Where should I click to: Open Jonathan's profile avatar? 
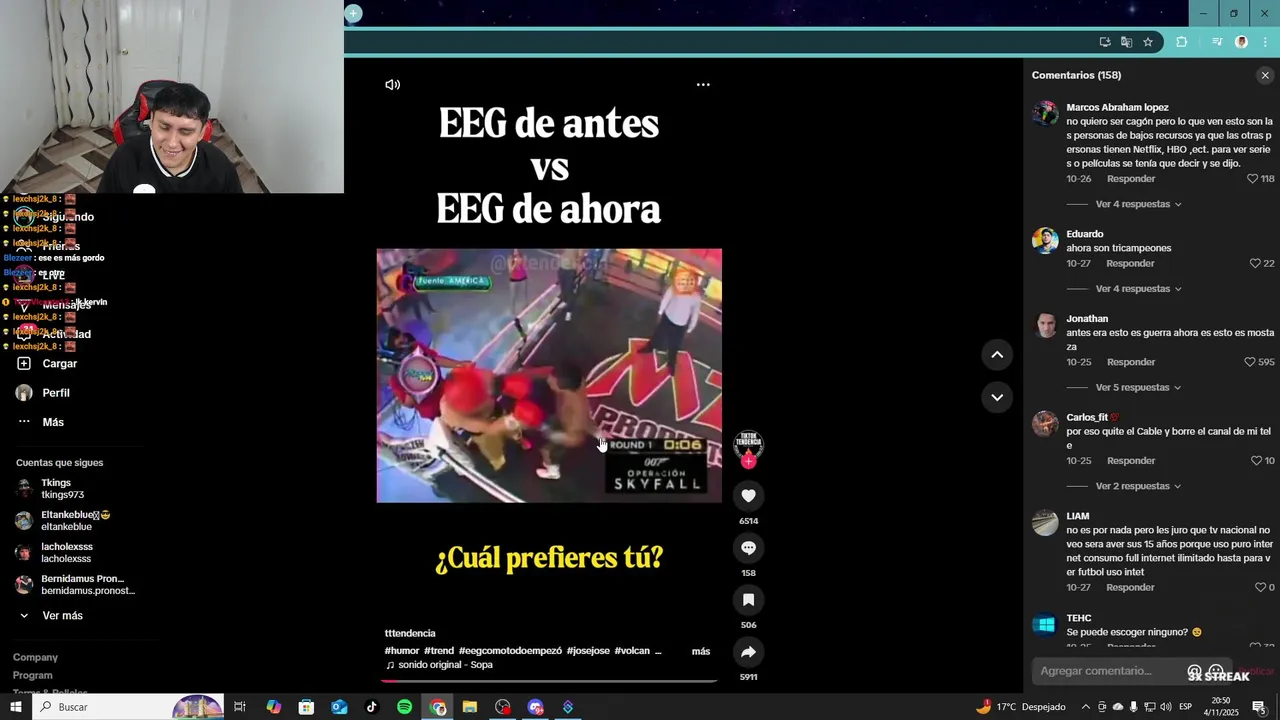1045,325
